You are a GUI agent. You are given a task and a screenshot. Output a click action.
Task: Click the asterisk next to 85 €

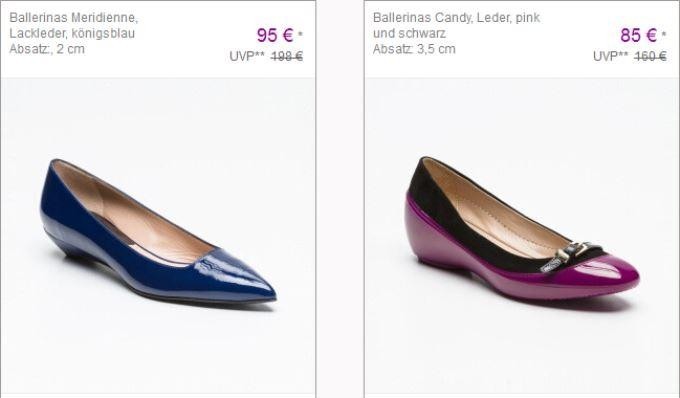coord(664,33)
